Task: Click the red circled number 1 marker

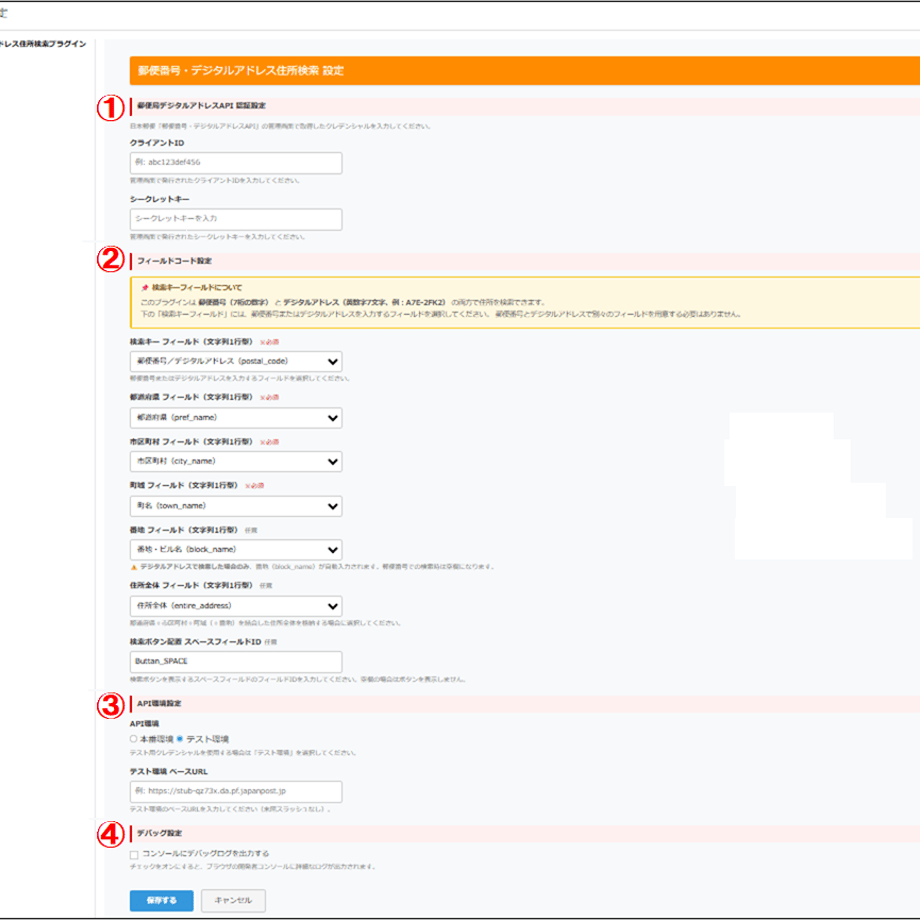Action: point(110,108)
